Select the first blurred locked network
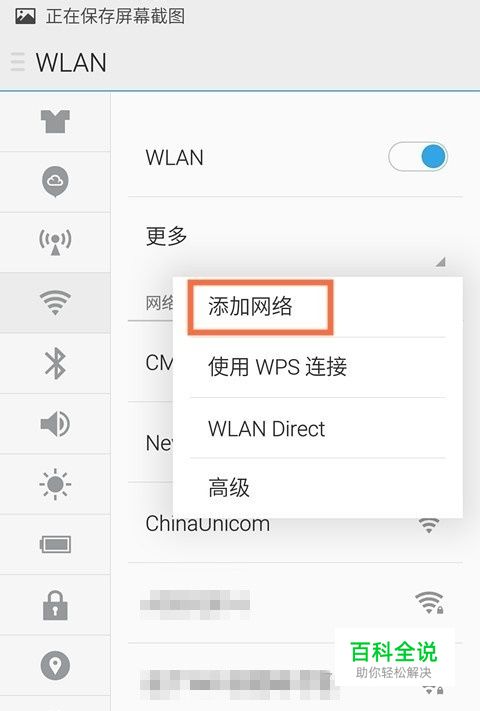 [x=295, y=603]
